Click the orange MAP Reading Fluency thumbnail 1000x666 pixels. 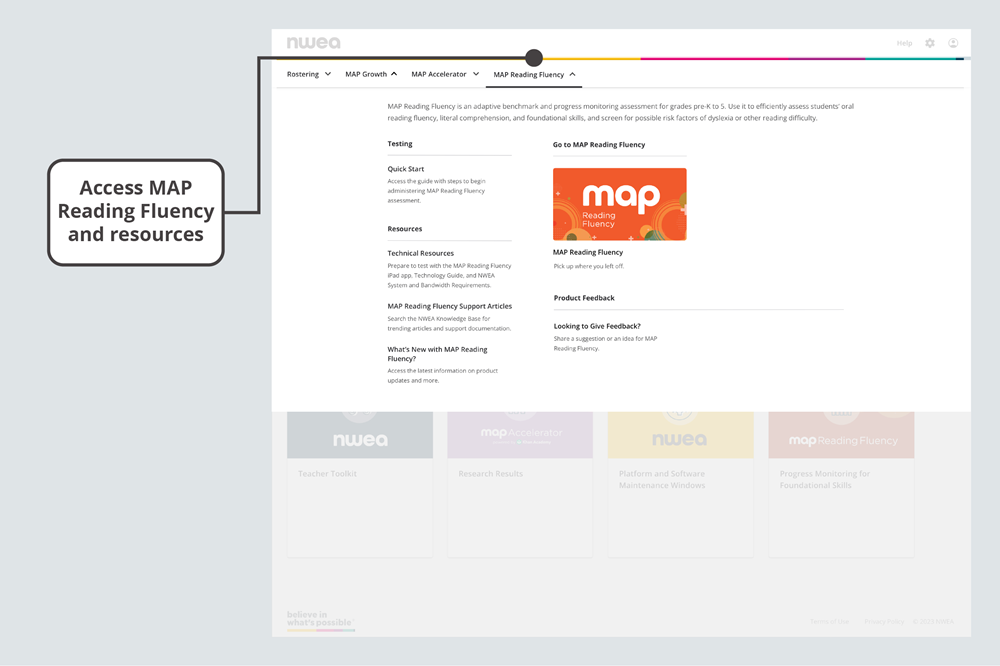click(620, 204)
